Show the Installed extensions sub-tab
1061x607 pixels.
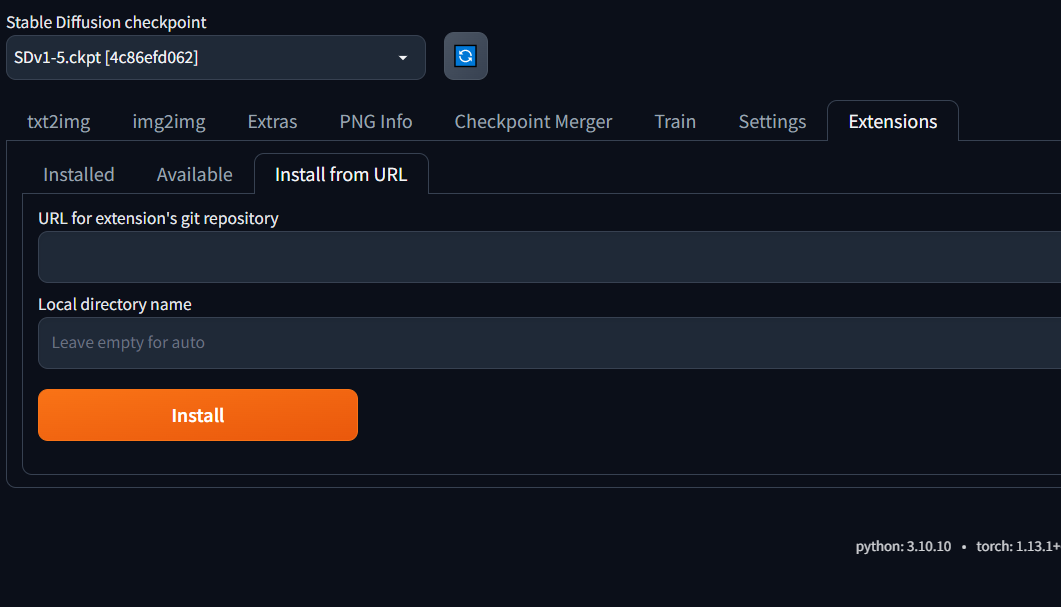pyautogui.click(x=79, y=174)
